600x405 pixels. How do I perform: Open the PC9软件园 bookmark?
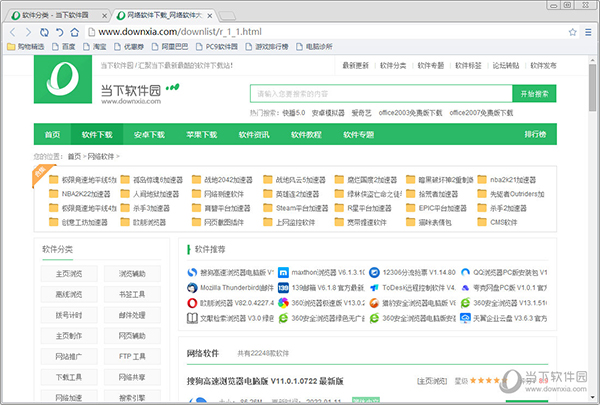217,47
